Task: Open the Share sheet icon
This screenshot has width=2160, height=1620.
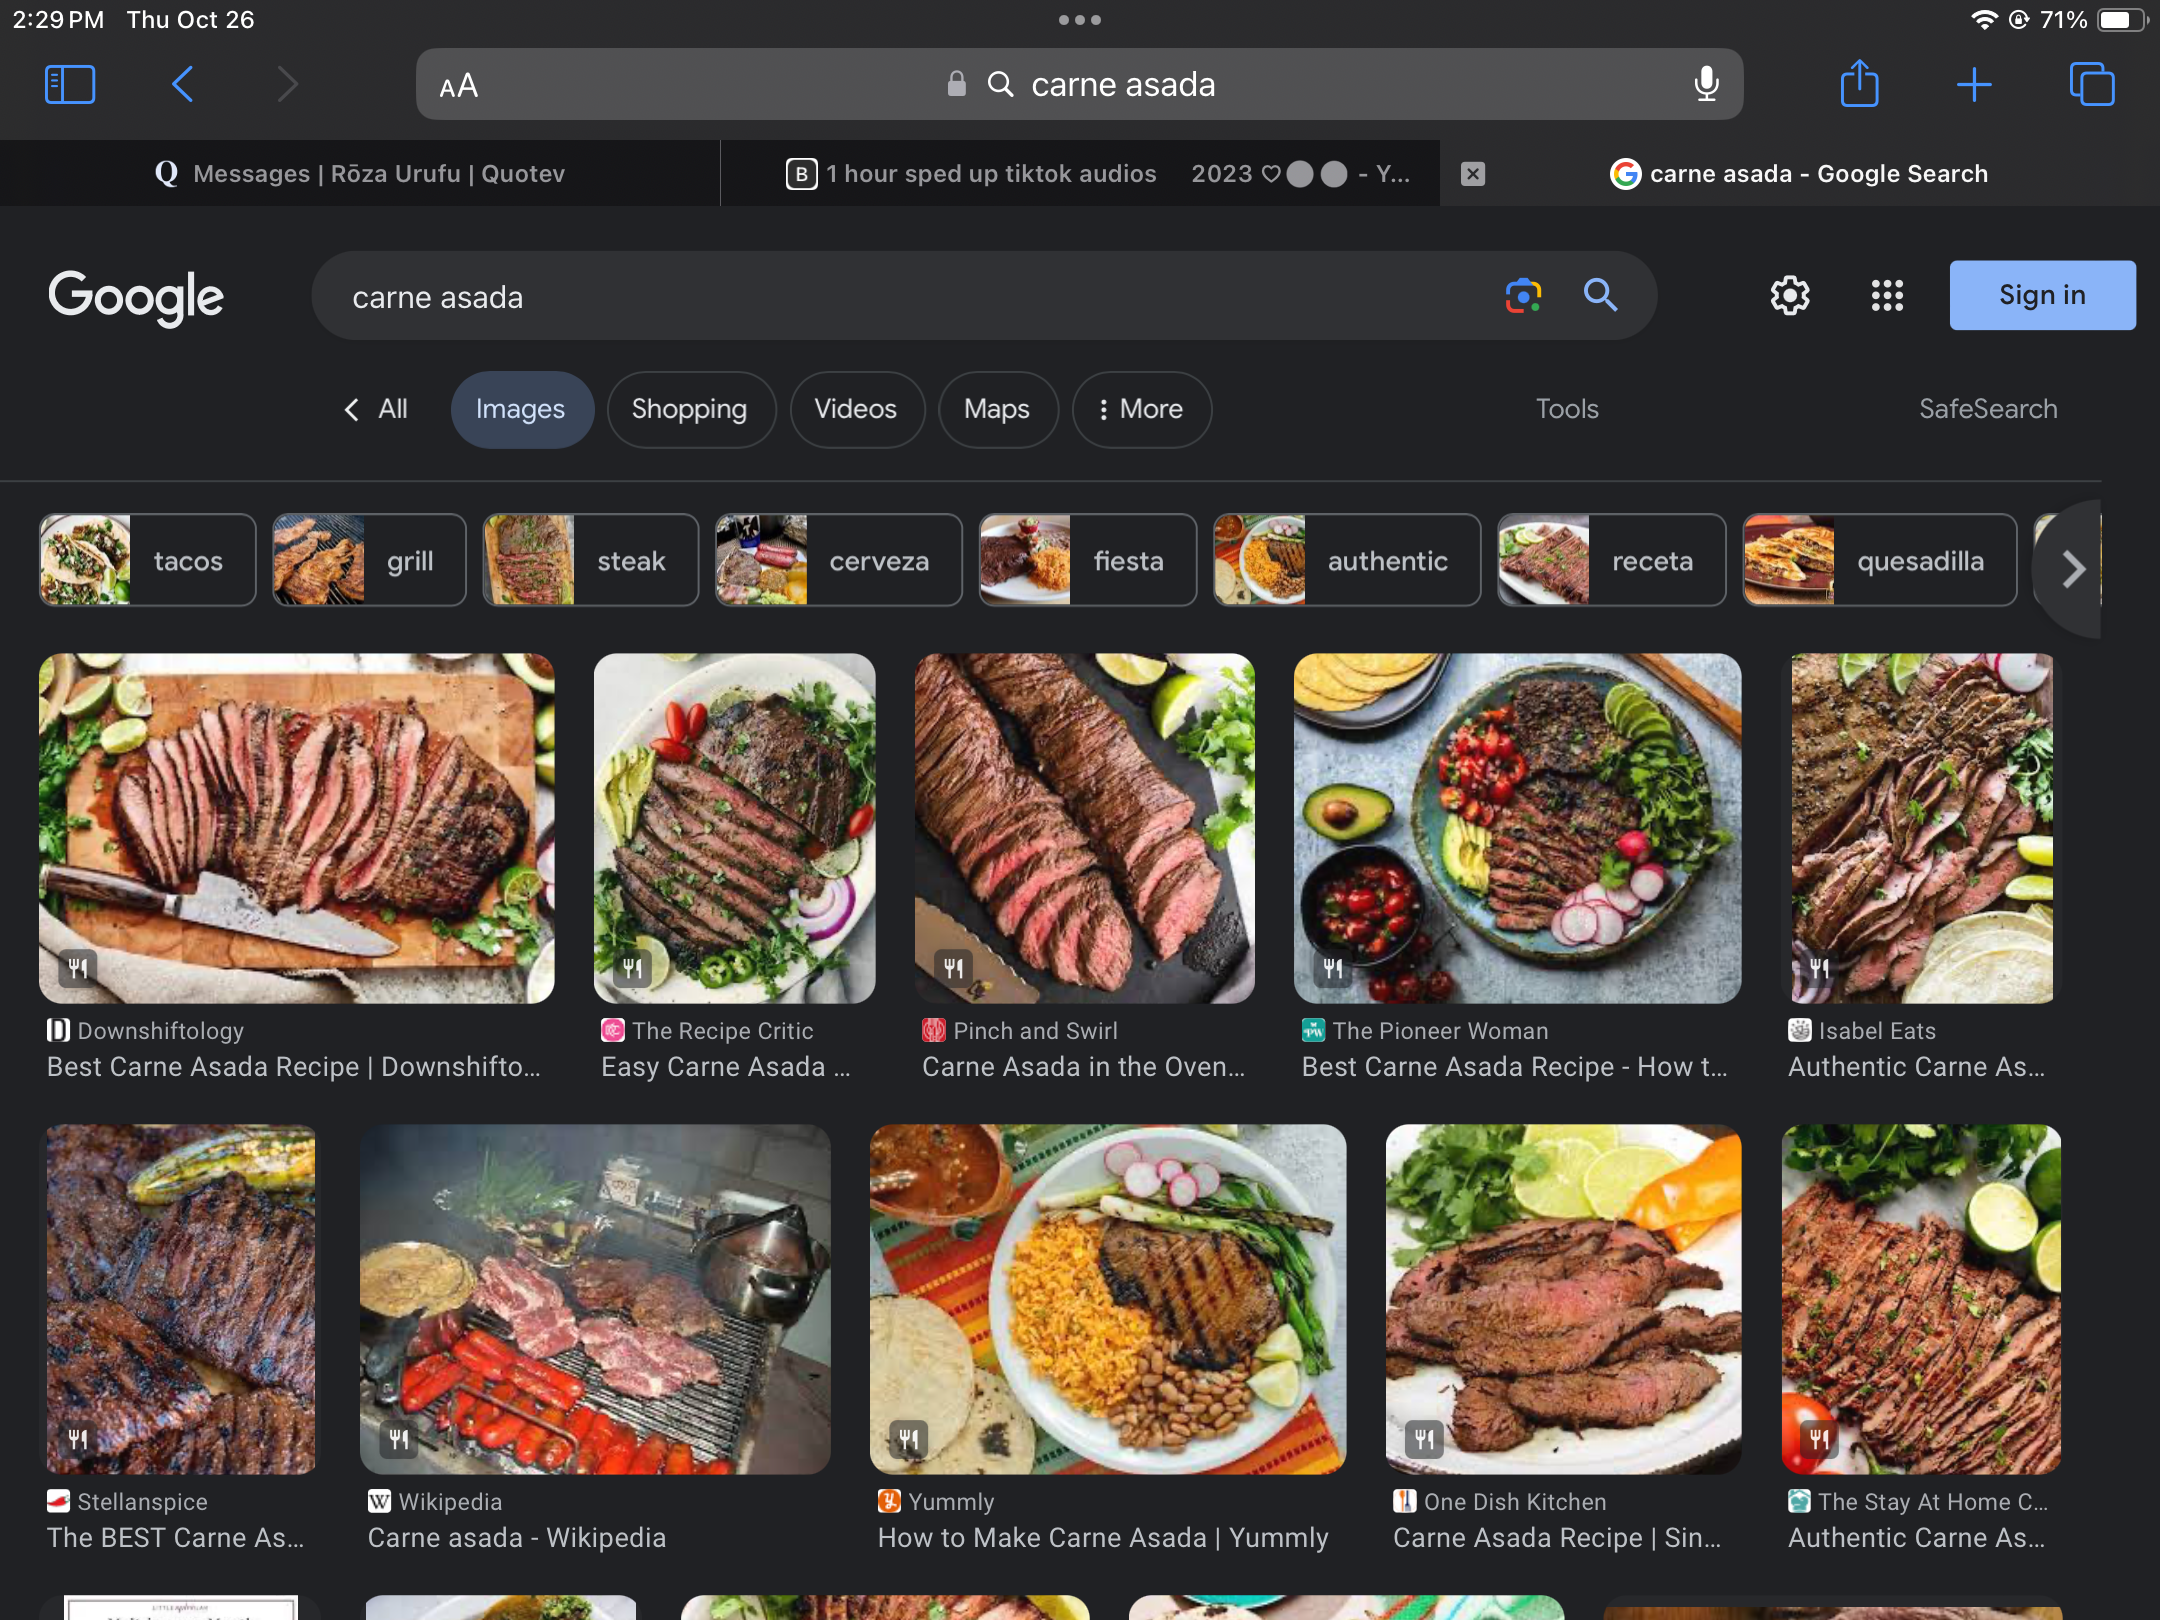Action: click(1859, 84)
